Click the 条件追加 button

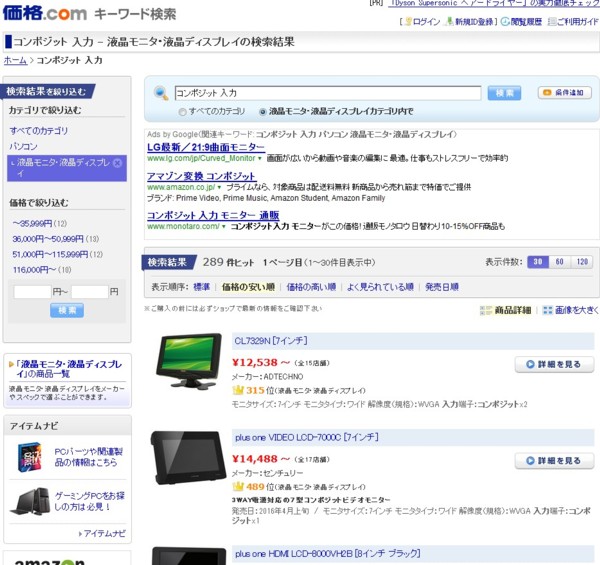[565, 93]
